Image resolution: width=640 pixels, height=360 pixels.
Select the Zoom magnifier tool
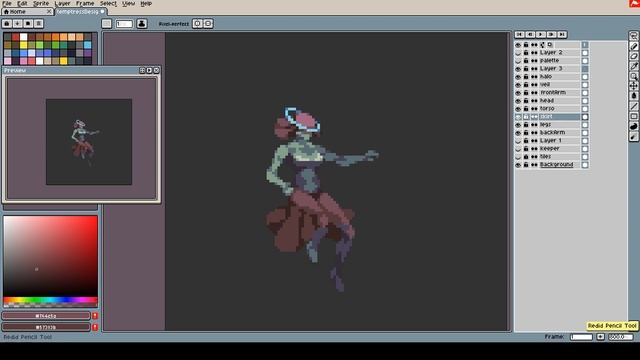click(x=633, y=76)
